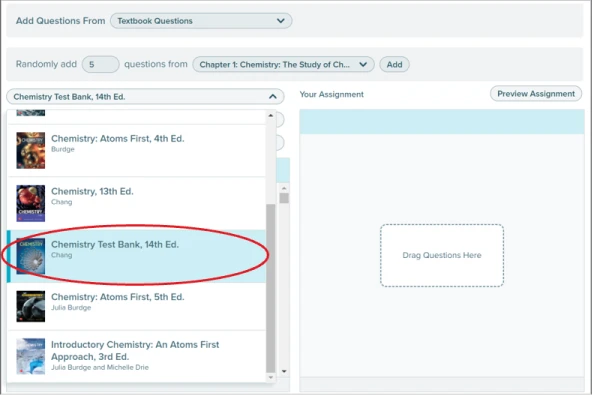Click the question list scrollbar up arrow

click(284, 188)
